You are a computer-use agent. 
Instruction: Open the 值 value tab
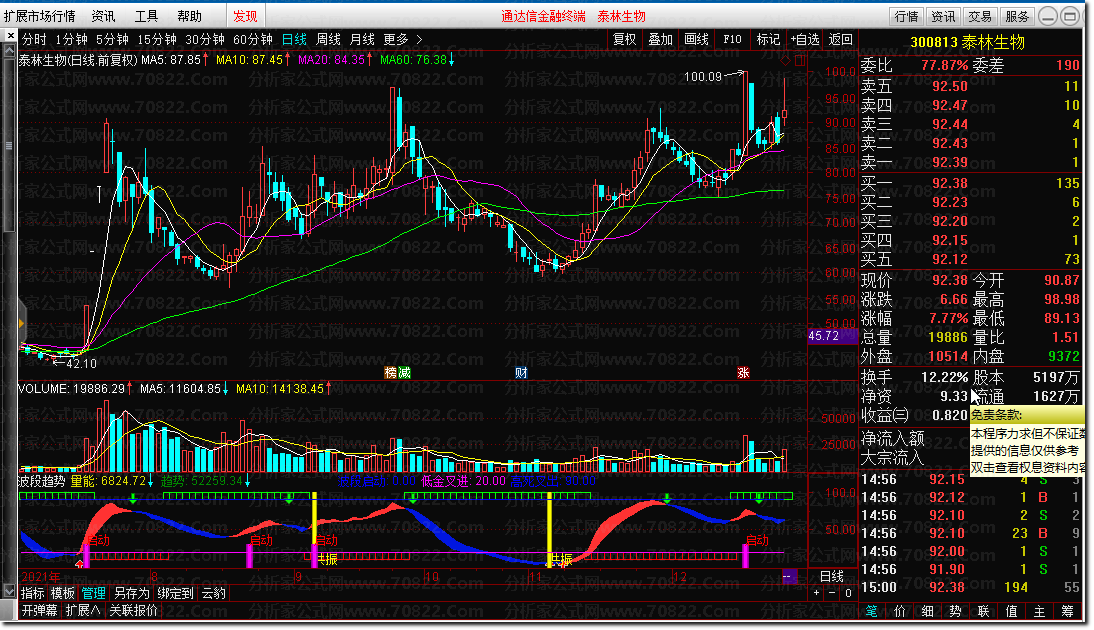pyautogui.click(x=1011, y=611)
